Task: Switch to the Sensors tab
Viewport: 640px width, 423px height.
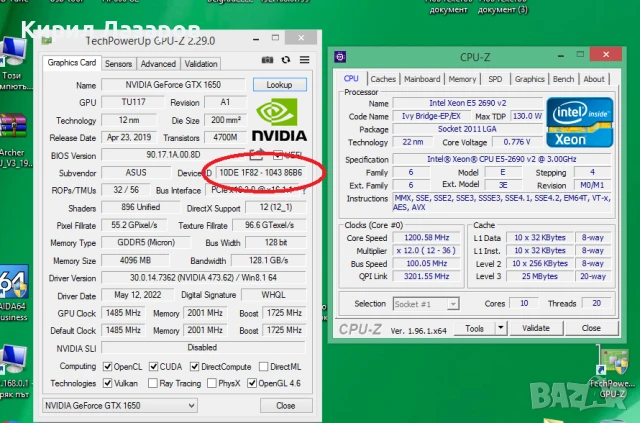Action: click(118, 64)
